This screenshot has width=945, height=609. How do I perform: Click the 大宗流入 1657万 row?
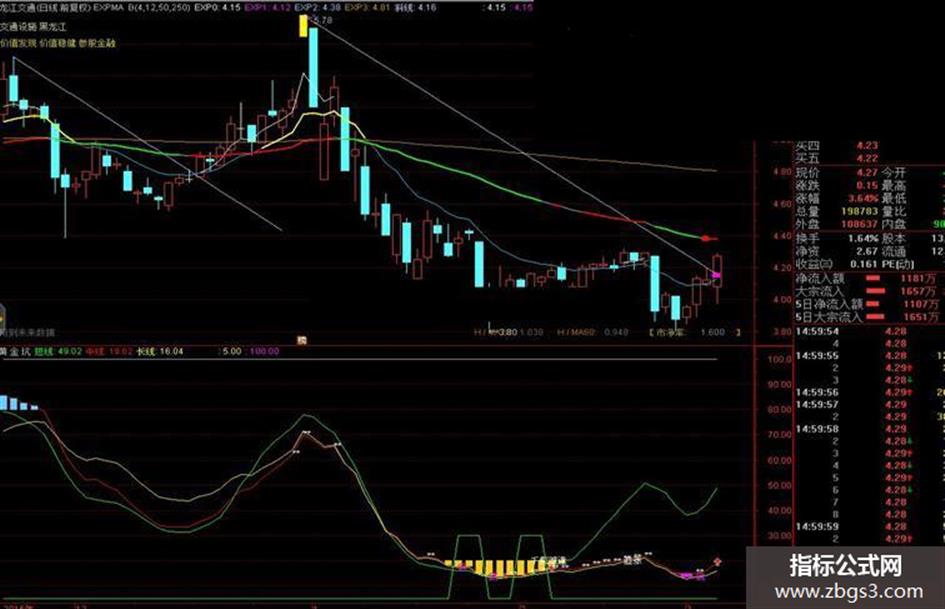867,291
